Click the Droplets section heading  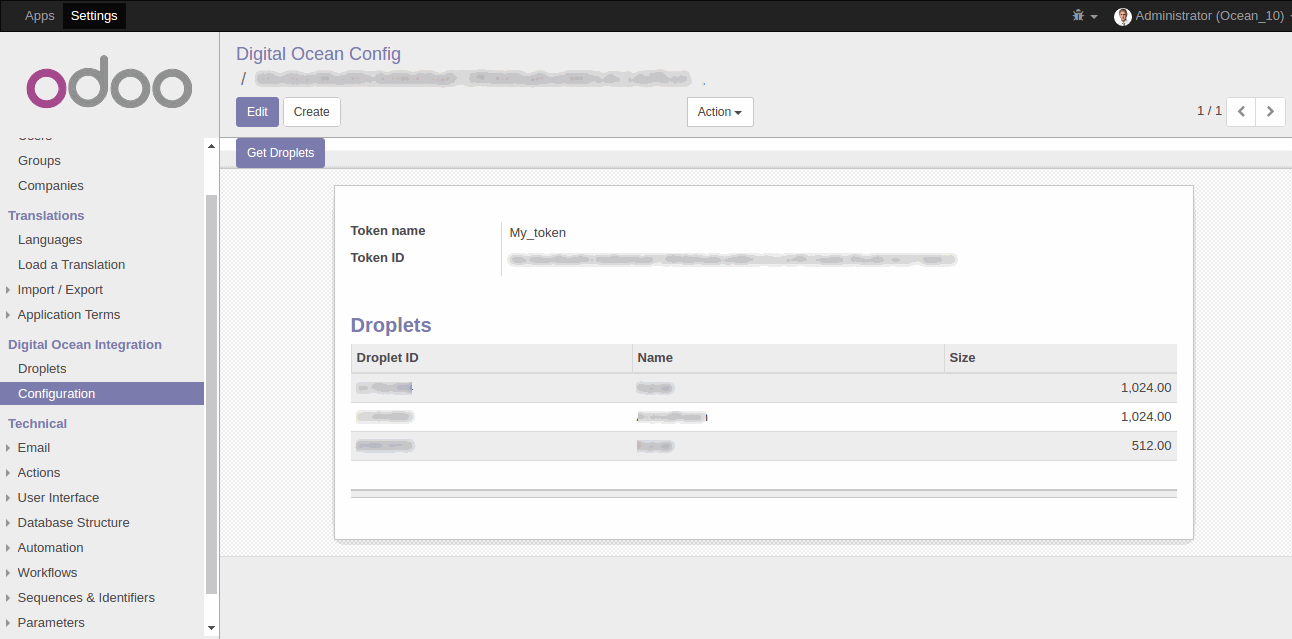391,325
